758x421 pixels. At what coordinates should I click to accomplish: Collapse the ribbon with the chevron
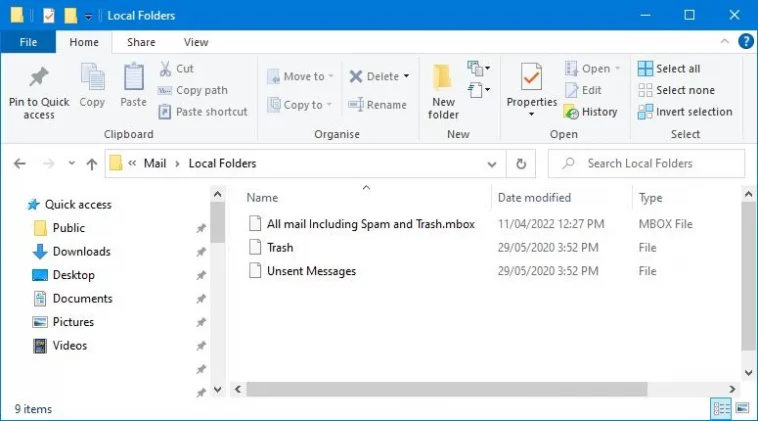pyautogui.click(x=725, y=42)
